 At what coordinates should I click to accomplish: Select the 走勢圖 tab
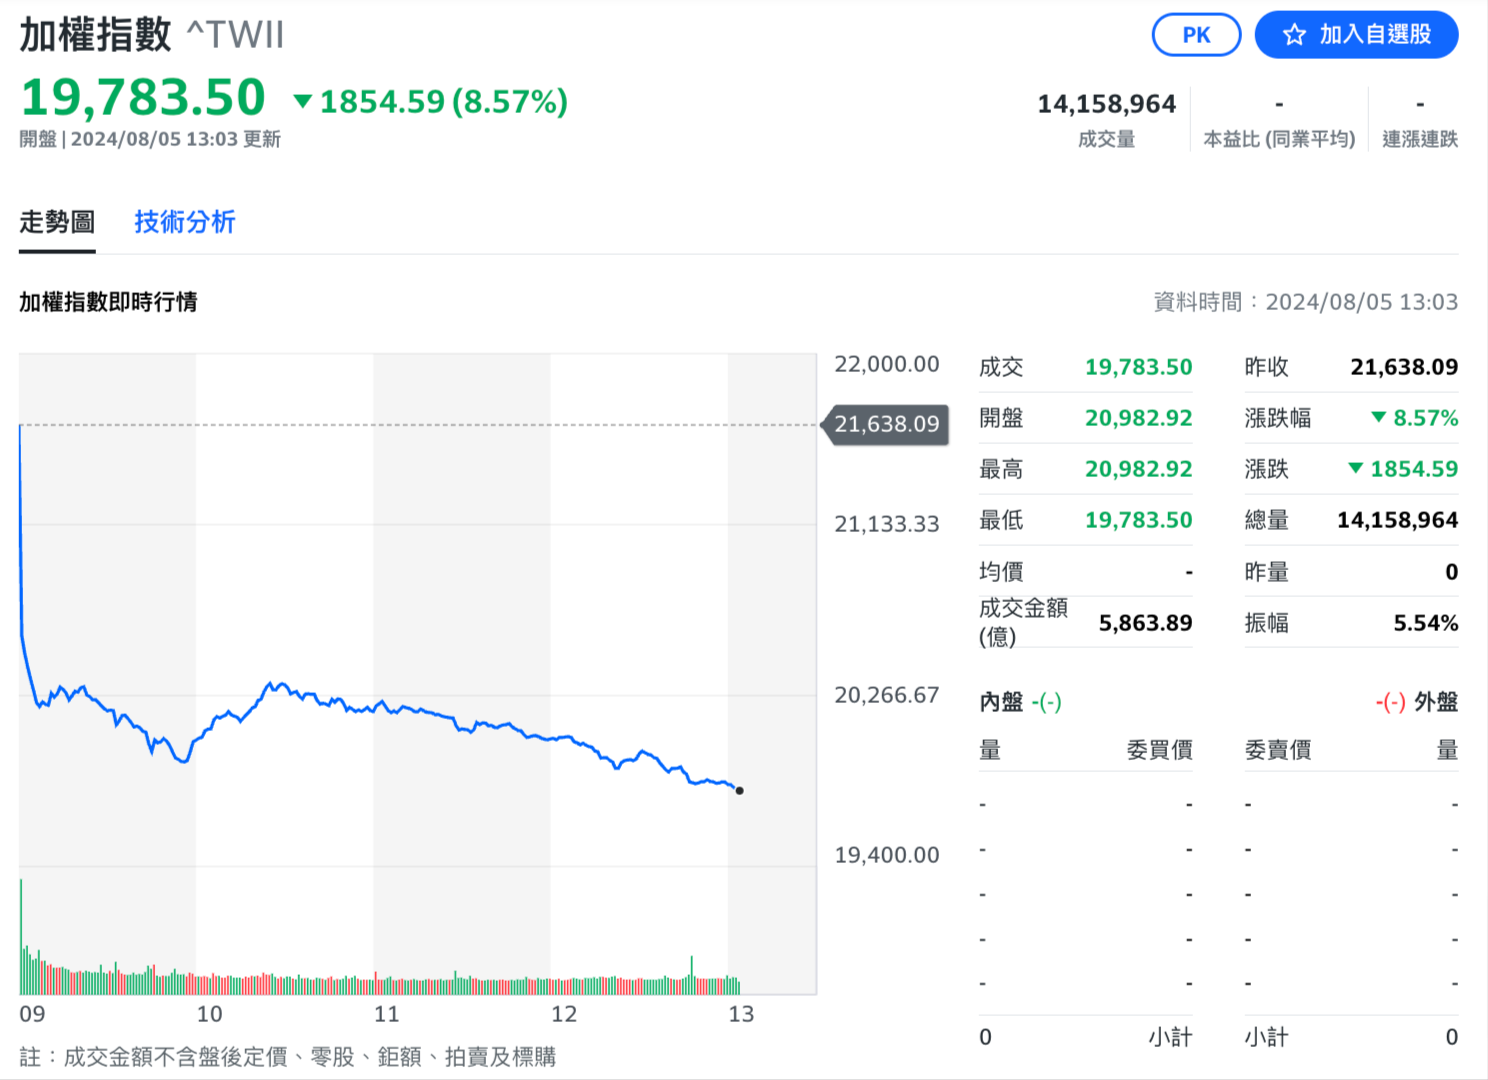[x=57, y=222]
